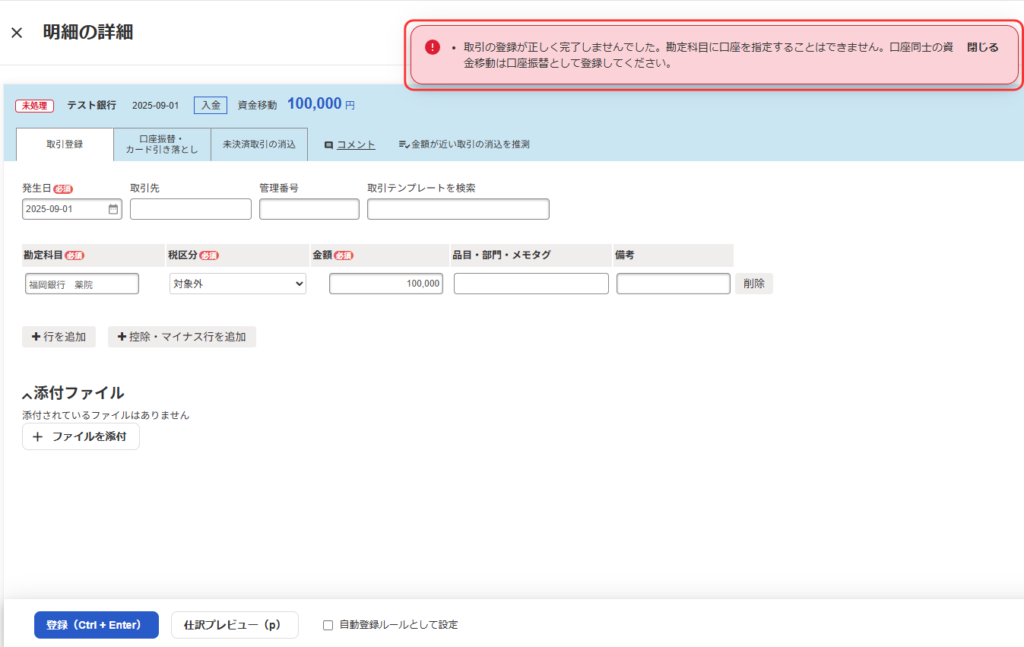Switch to 未決済取引の消込 tab

tap(259, 144)
